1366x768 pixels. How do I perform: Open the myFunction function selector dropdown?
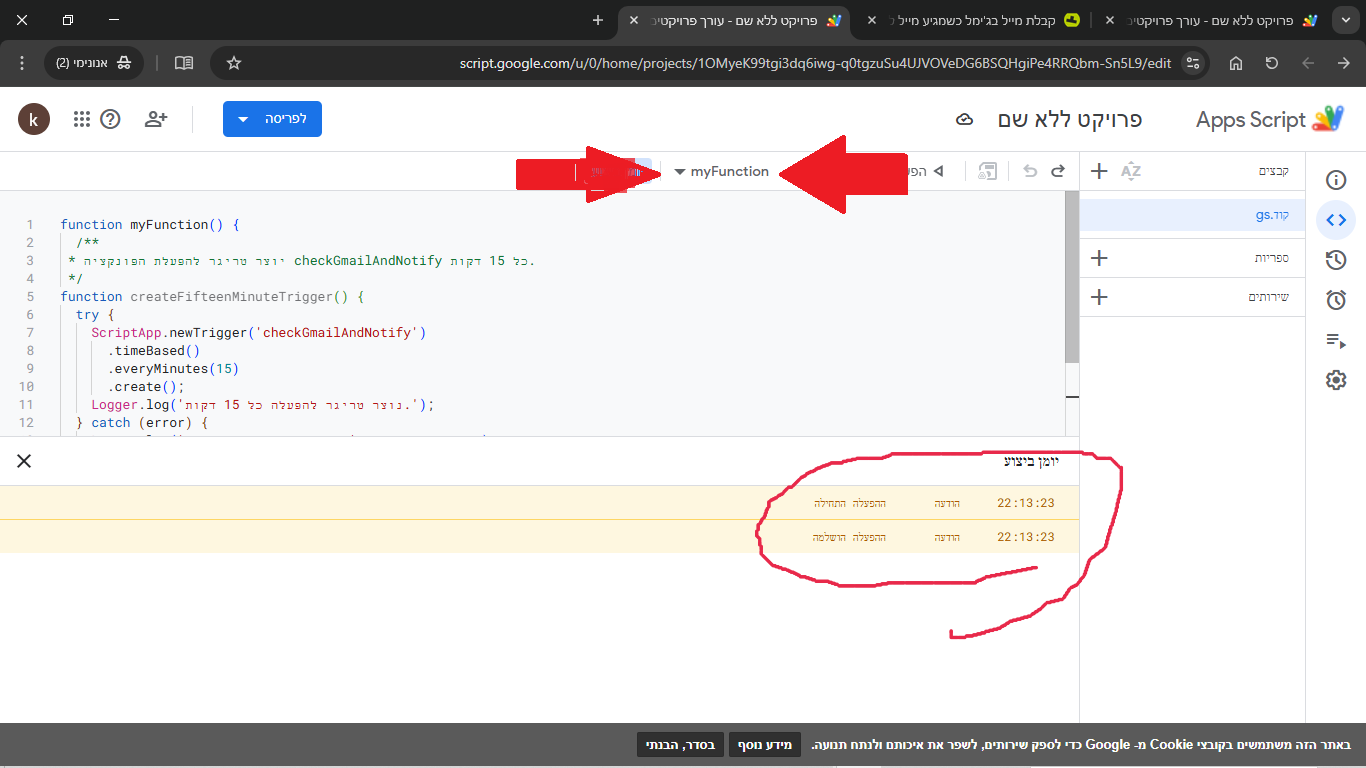click(721, 171)
